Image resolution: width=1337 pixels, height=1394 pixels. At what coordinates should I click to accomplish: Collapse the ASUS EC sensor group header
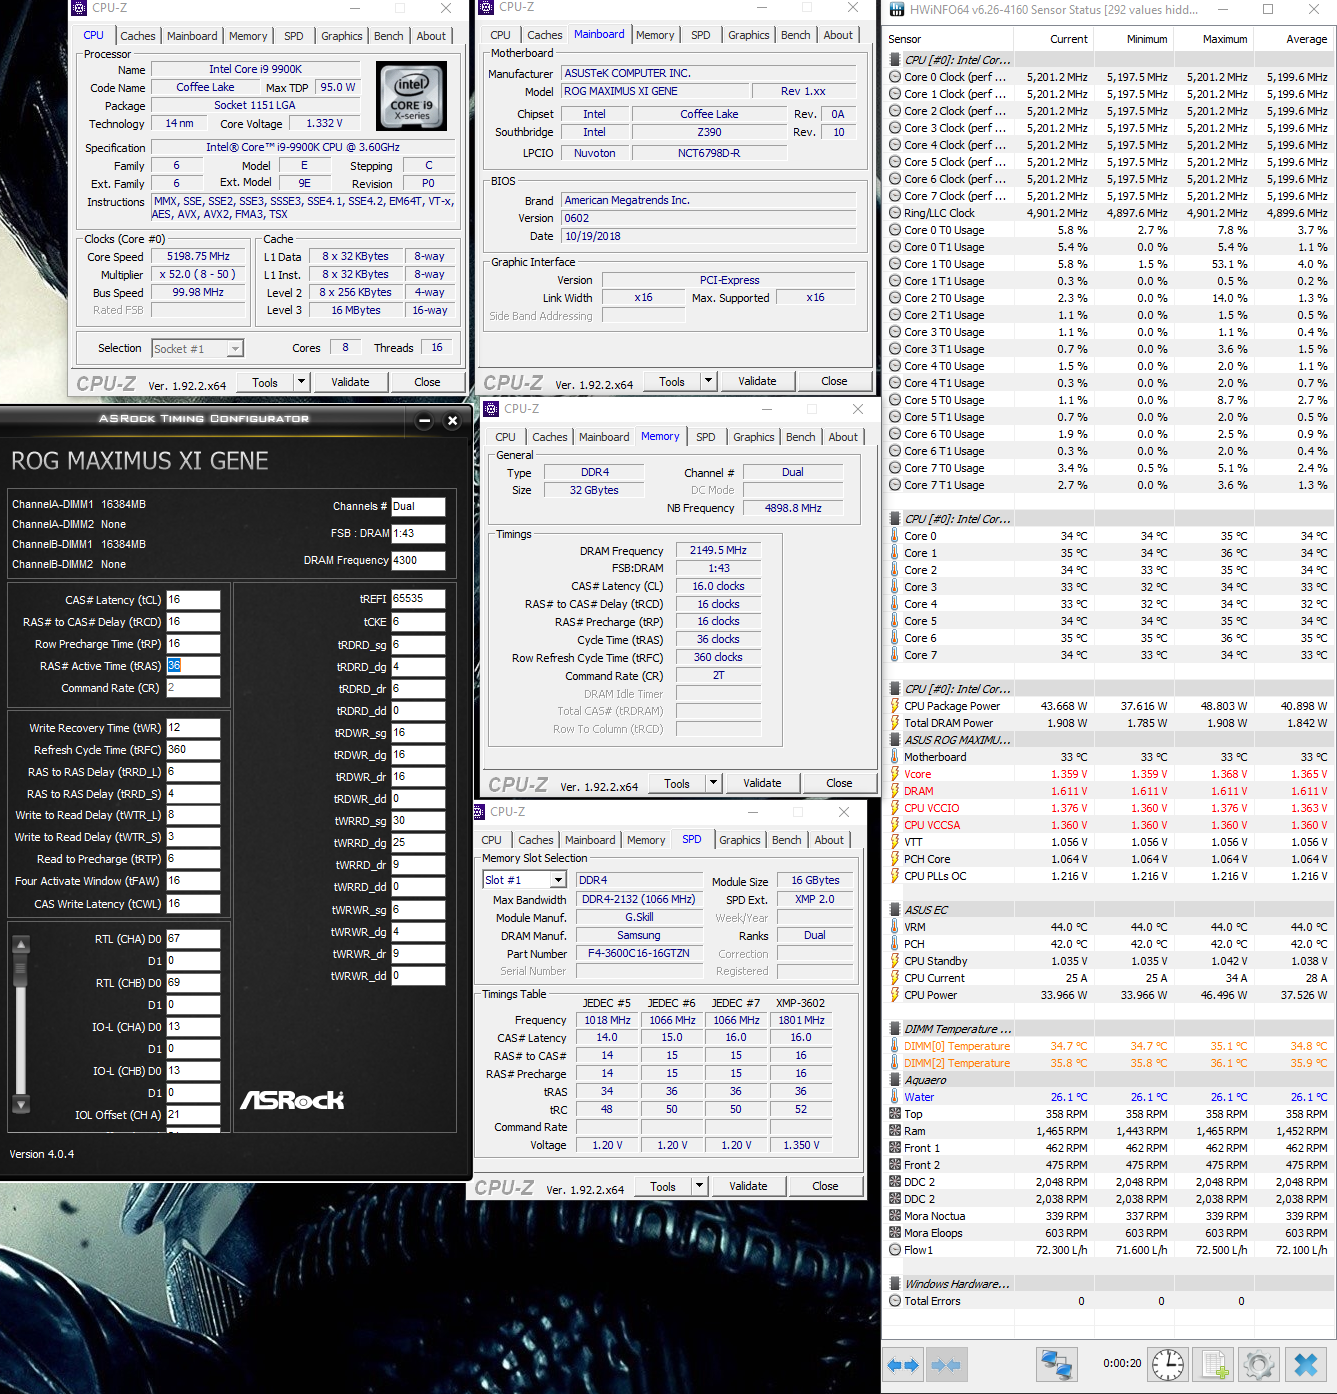tap(926, 910)
